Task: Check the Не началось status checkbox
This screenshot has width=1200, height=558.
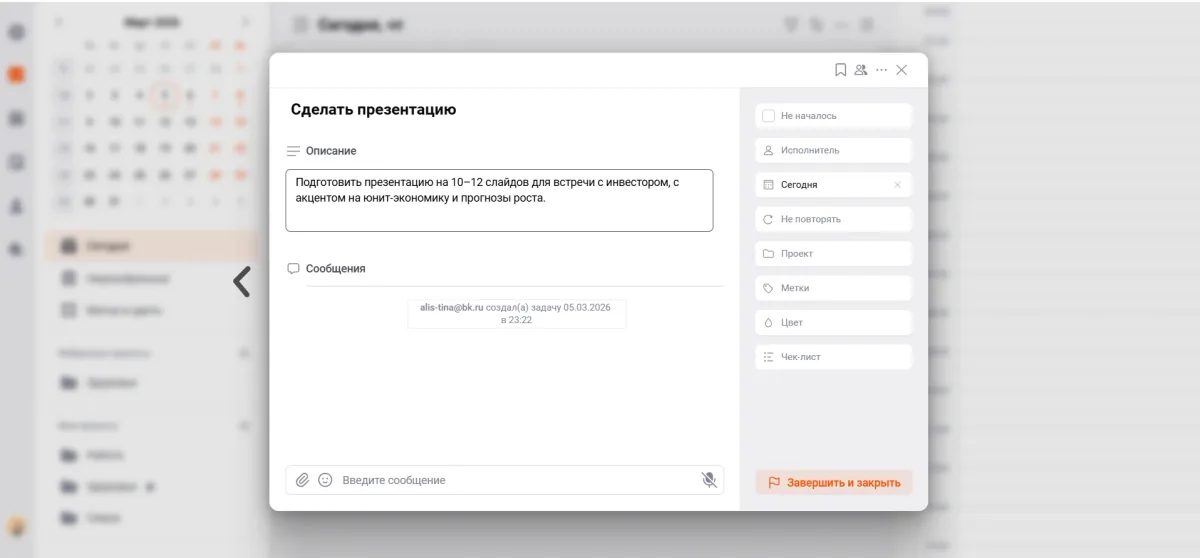Action: 768,116
